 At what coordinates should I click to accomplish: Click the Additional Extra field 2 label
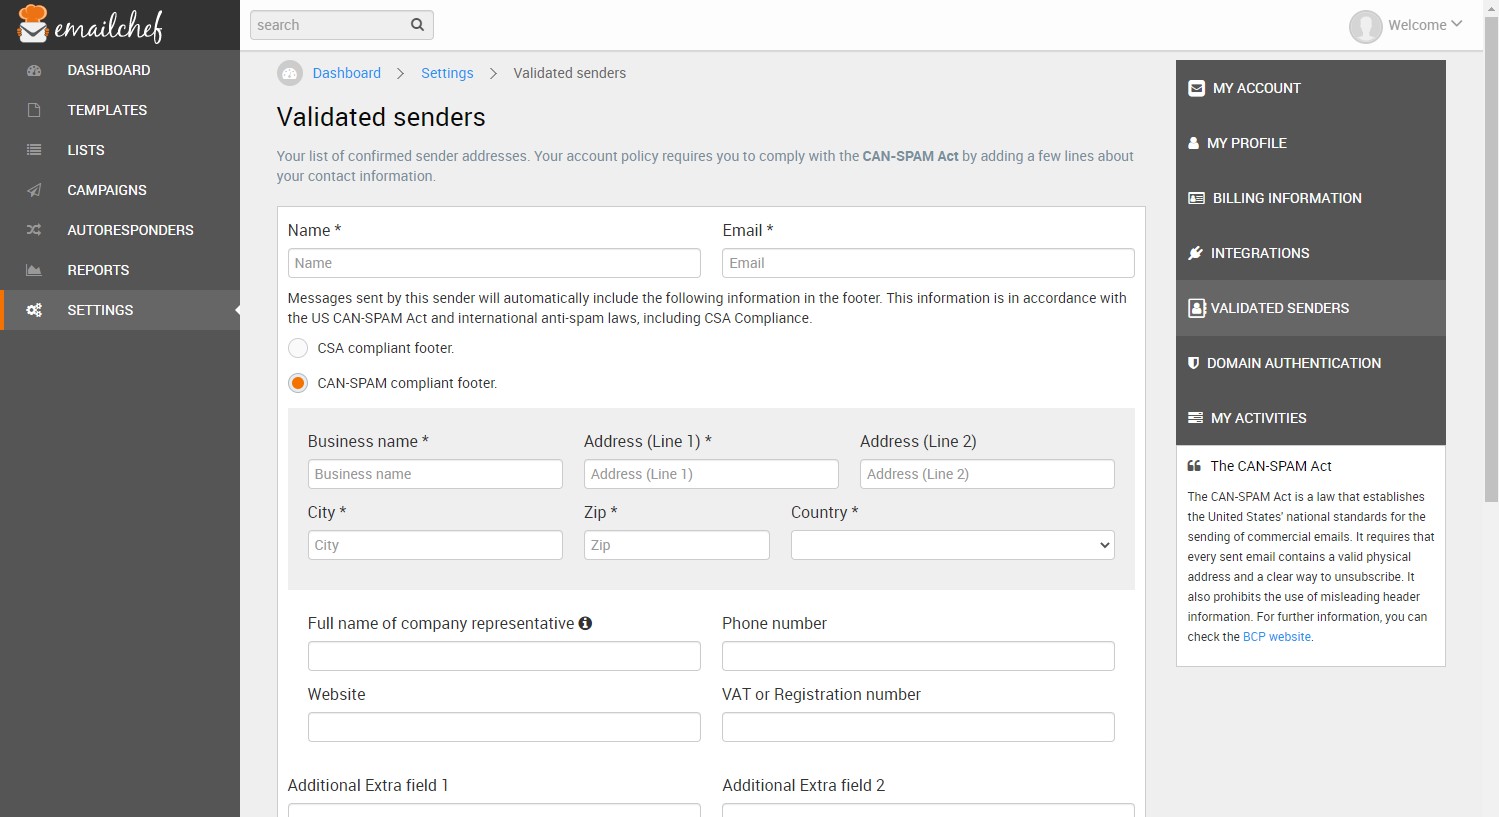[804, 785]
